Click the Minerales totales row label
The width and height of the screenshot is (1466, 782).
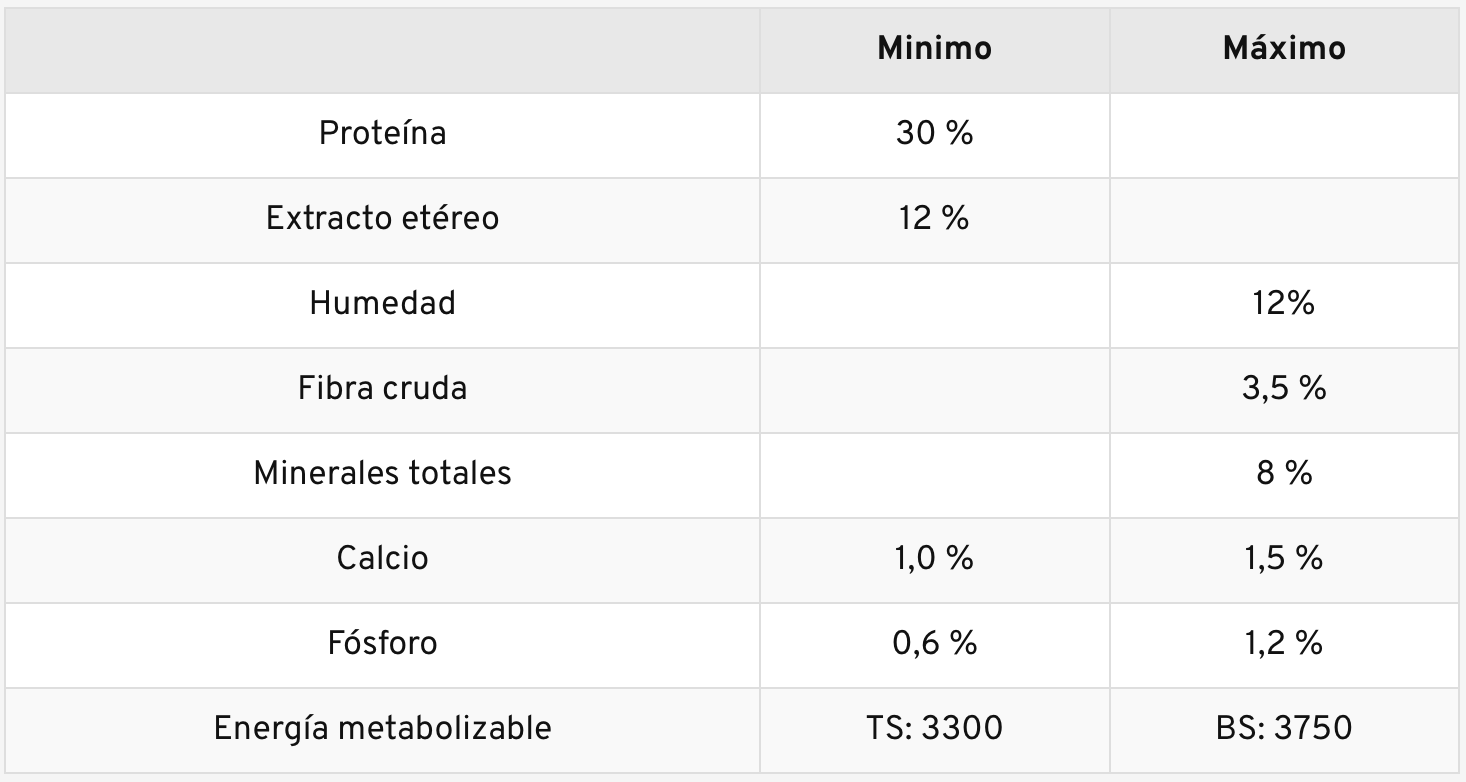click(382, 472)
